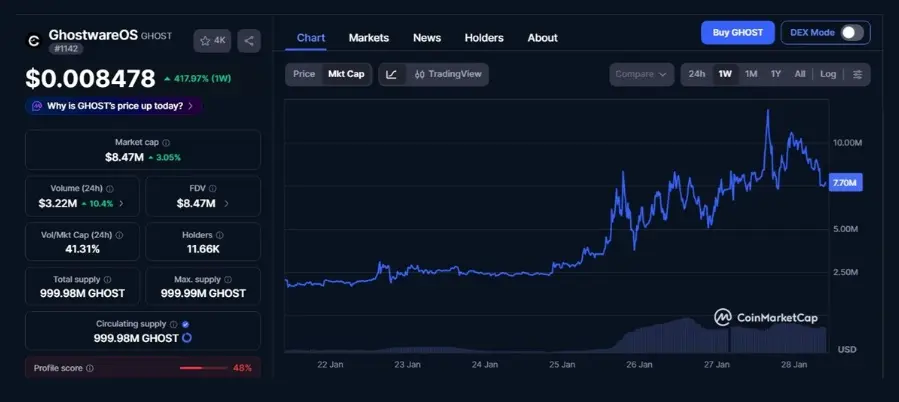Select Price chart view
Screen dimensions: 899x402
point(304,74)
